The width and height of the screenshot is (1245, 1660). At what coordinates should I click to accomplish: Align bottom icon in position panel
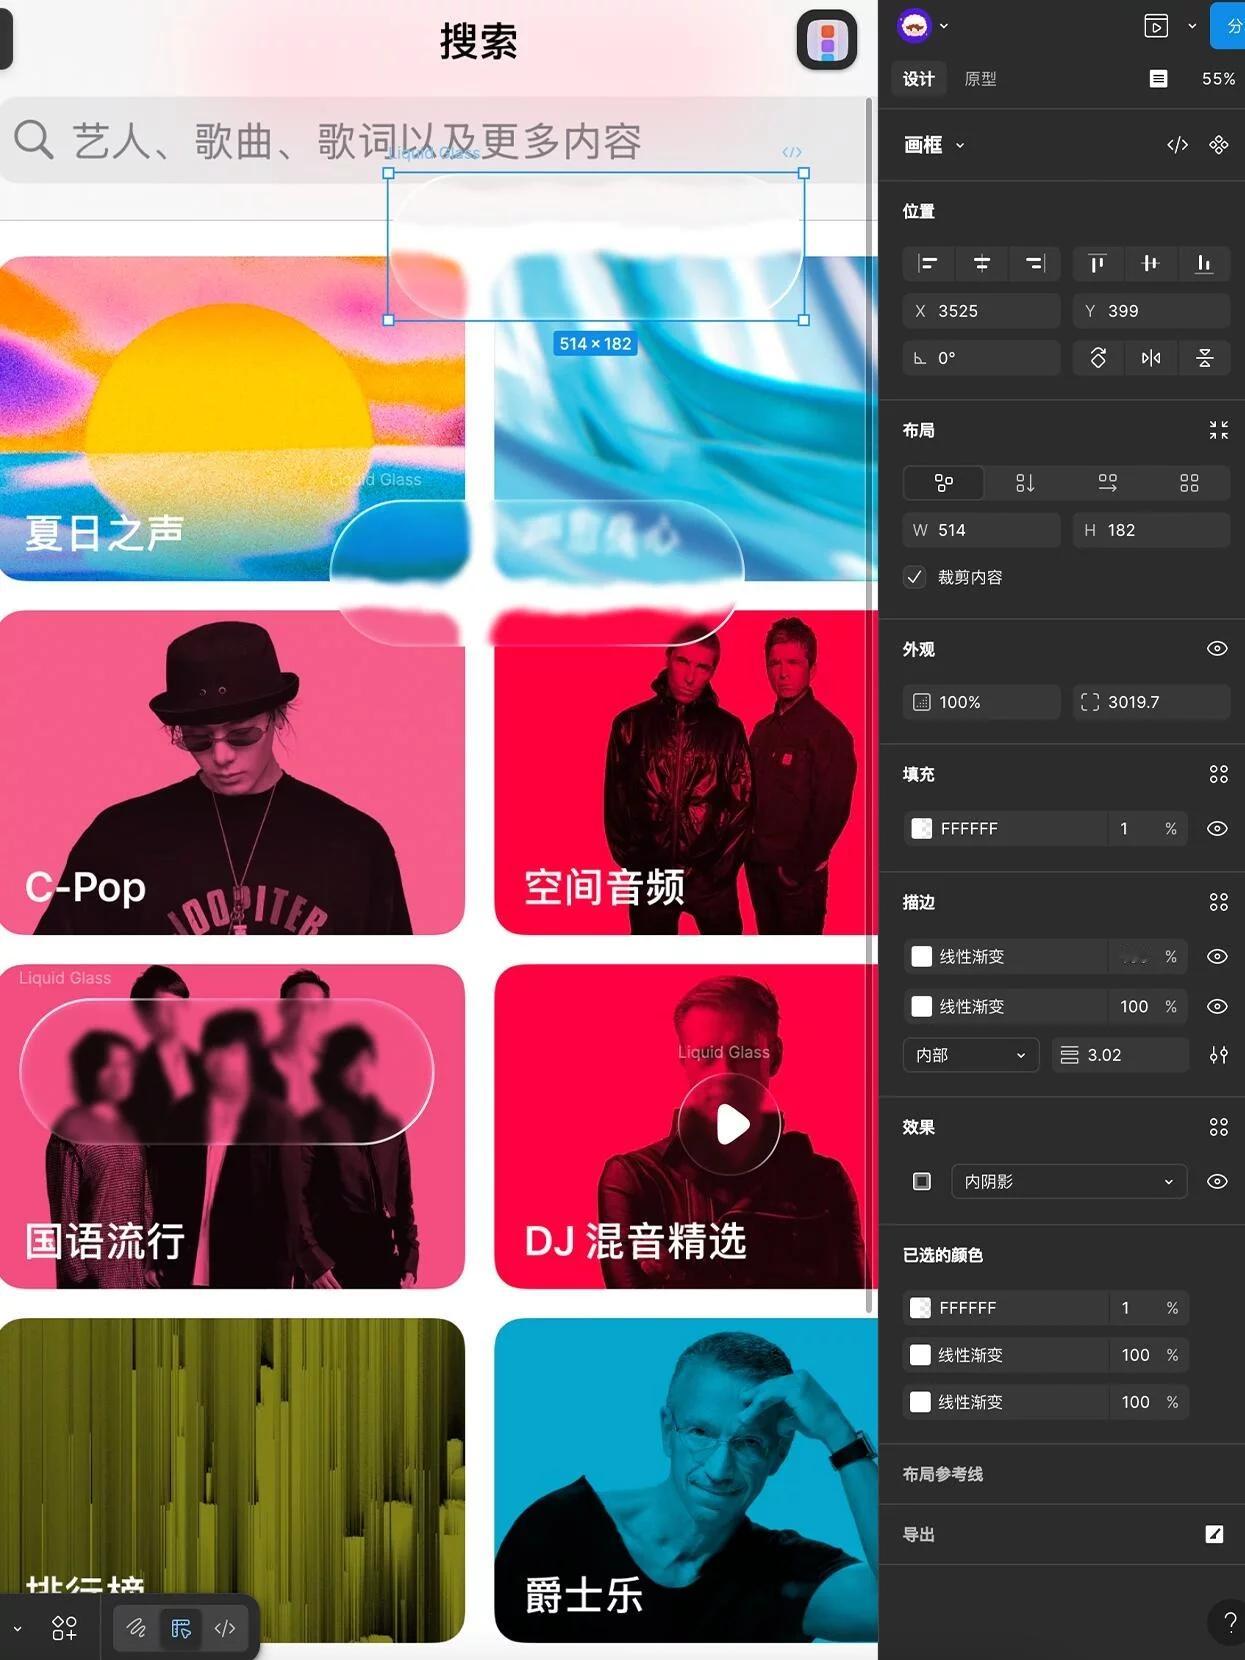coord(1204,263)
